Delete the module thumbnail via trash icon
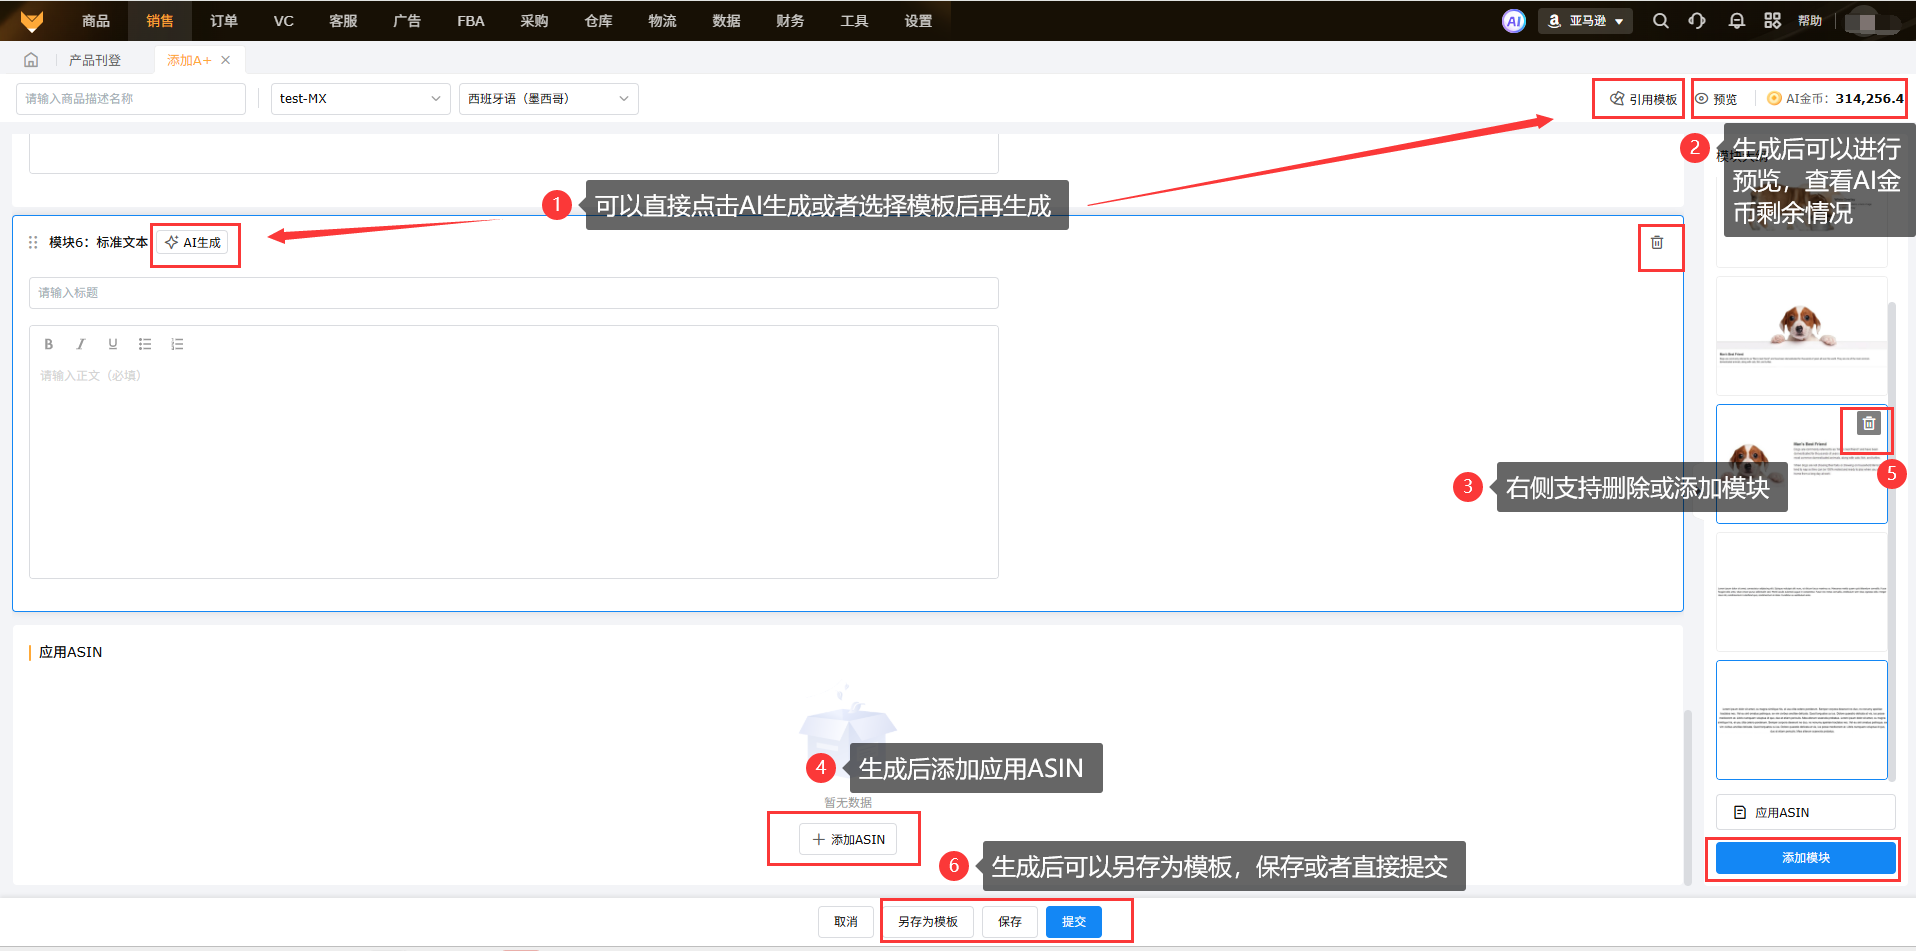This screenshot has width=1916, height=951. (1869, 423)
